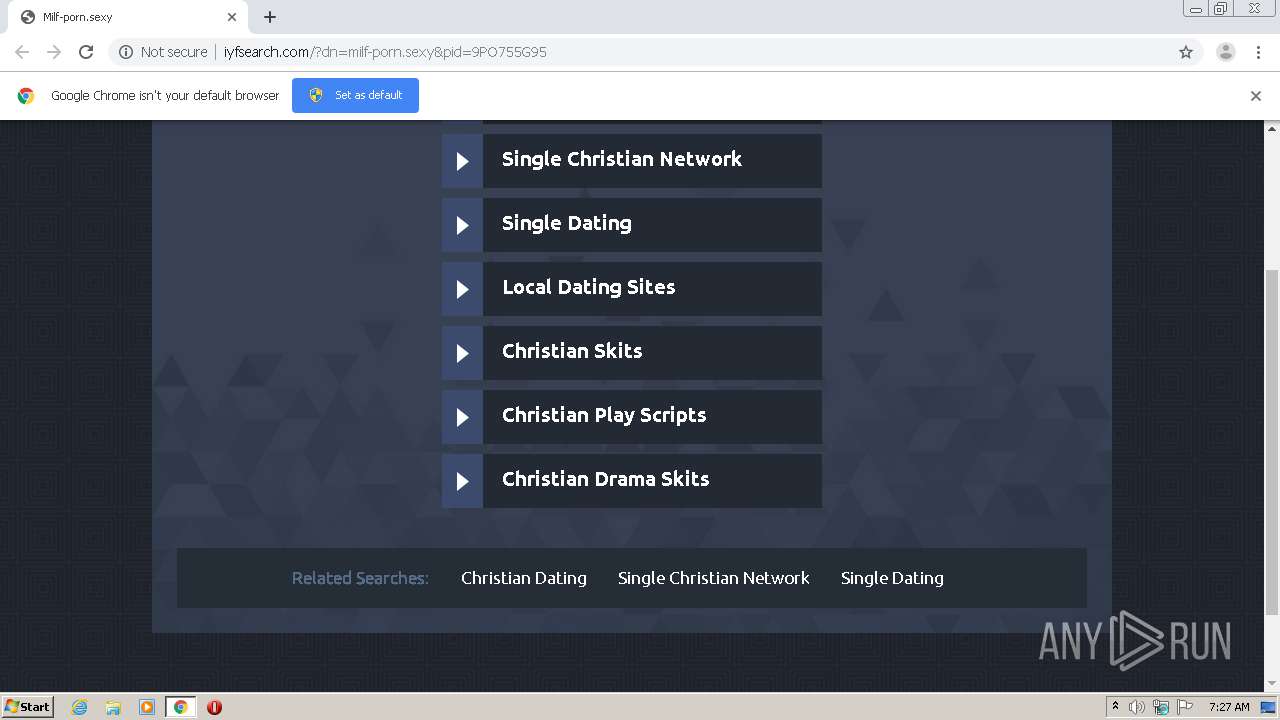The width and height of the screenshot is (1280, 720).
Task: Click the Show desktop taskbar icon
Action: click(1269, 707)
